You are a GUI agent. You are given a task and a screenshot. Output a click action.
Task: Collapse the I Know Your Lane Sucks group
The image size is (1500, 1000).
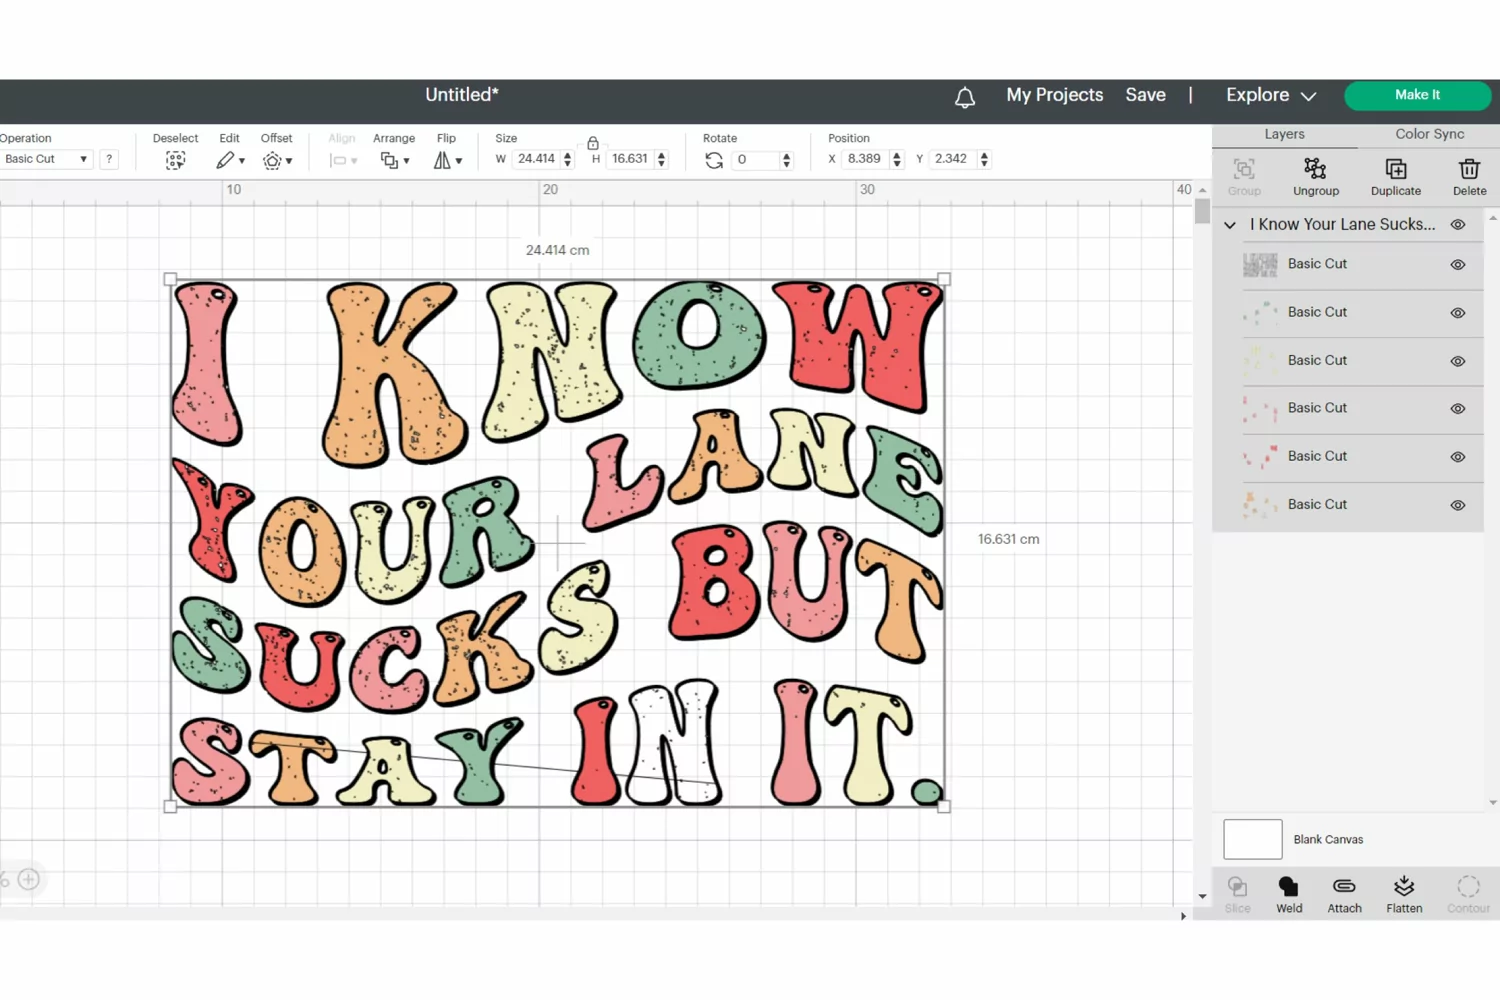pos(1230,225)
